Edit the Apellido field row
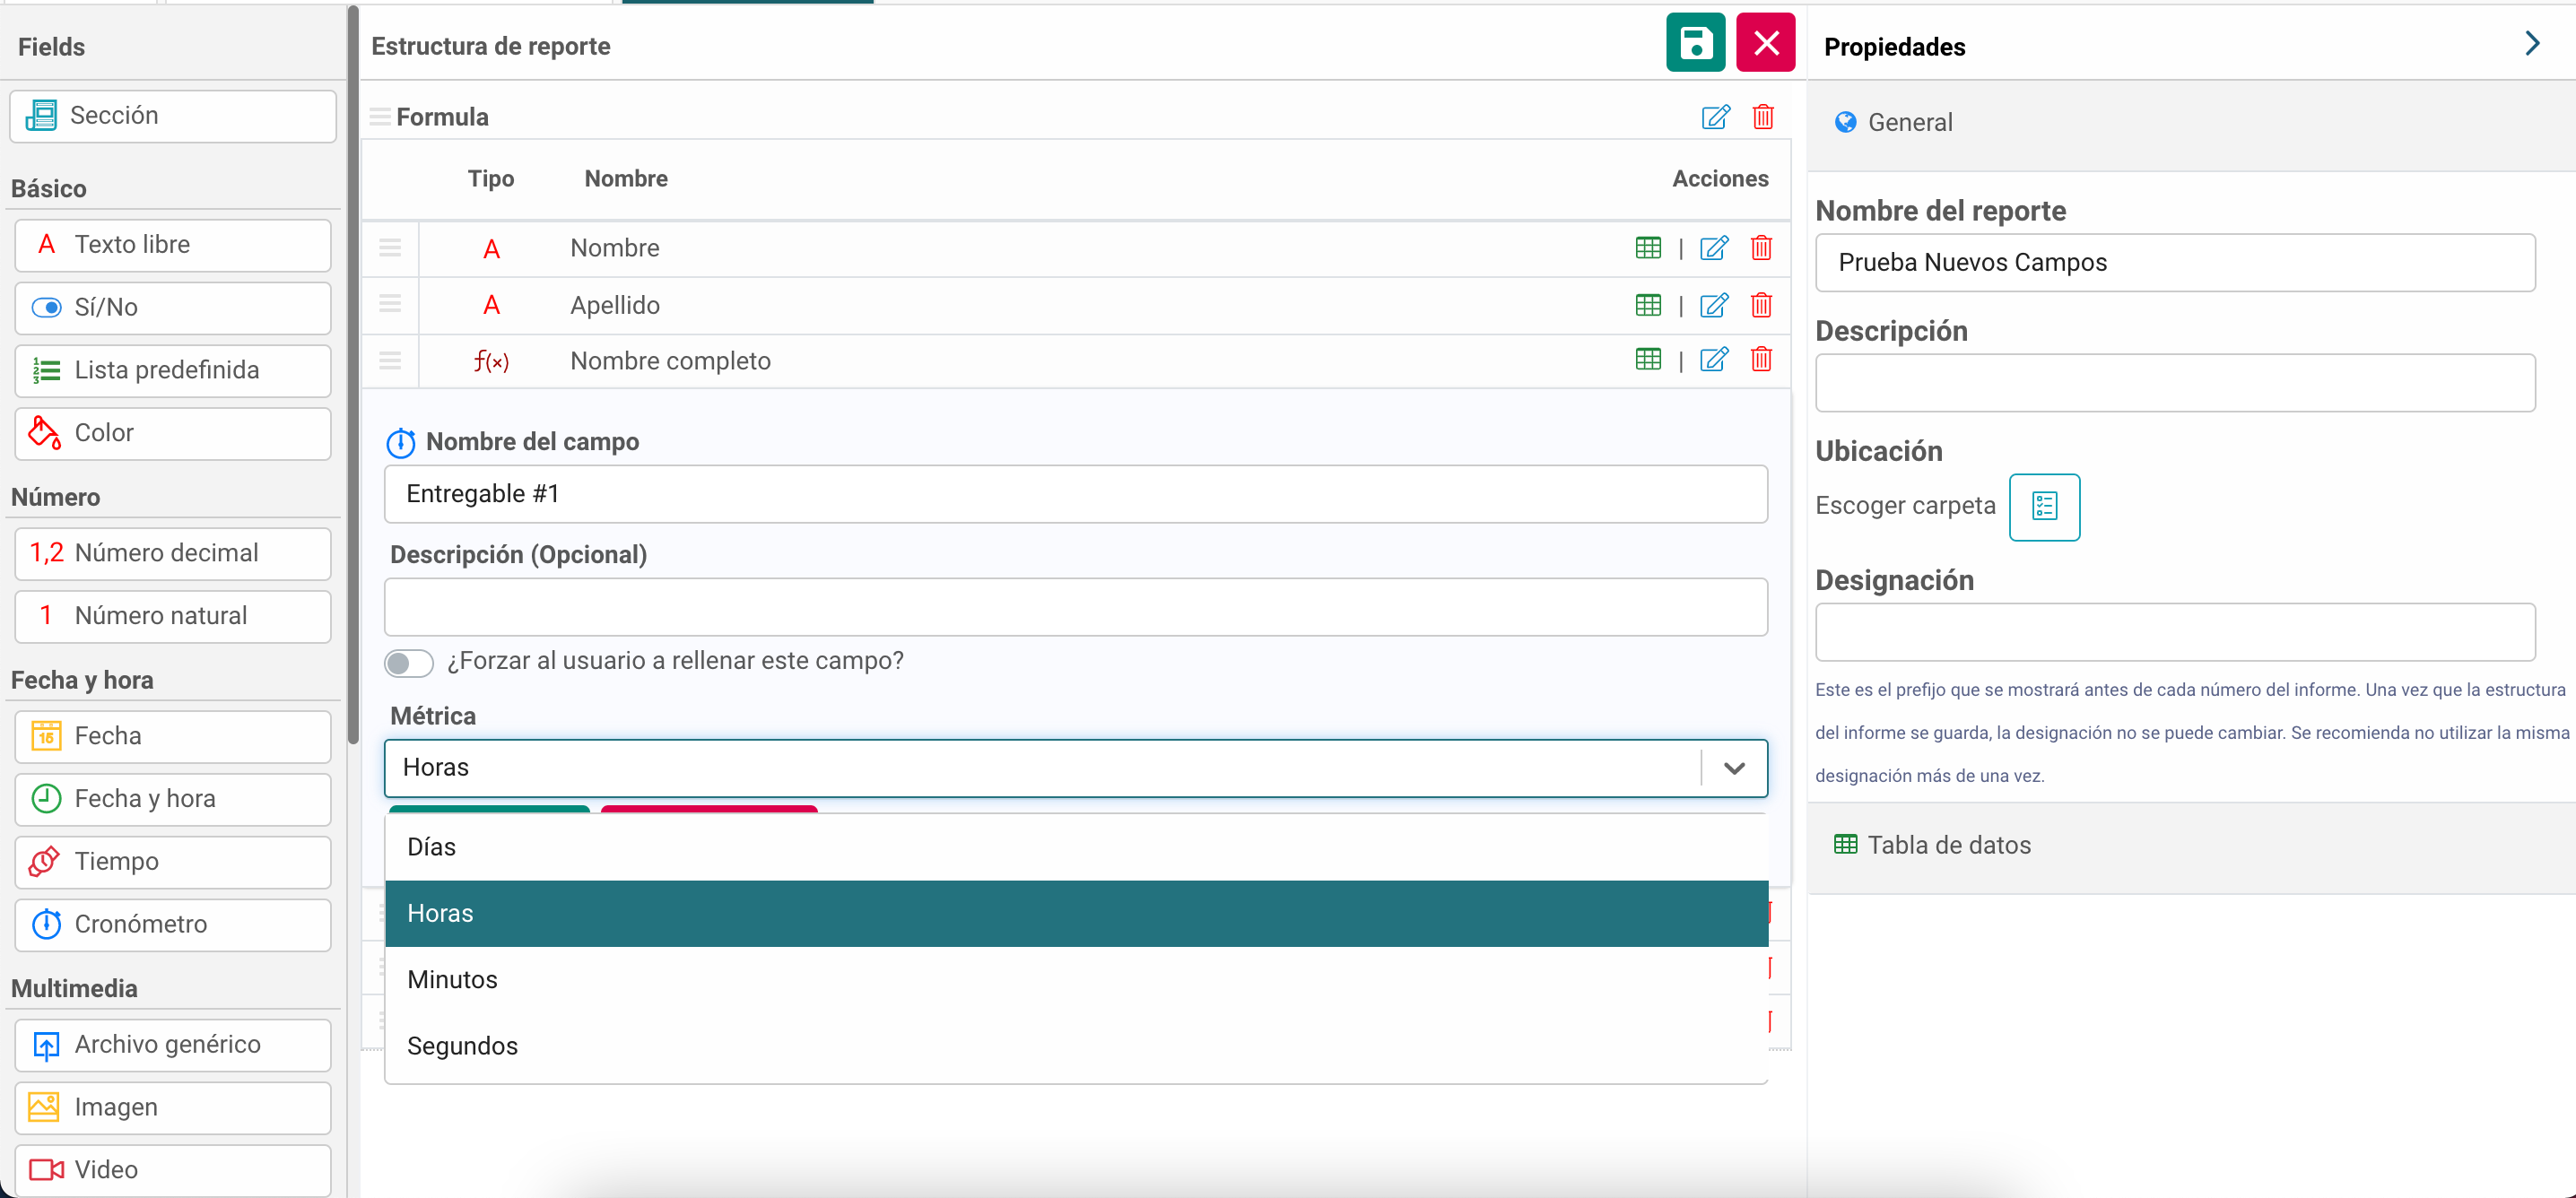 (1714, 305)
